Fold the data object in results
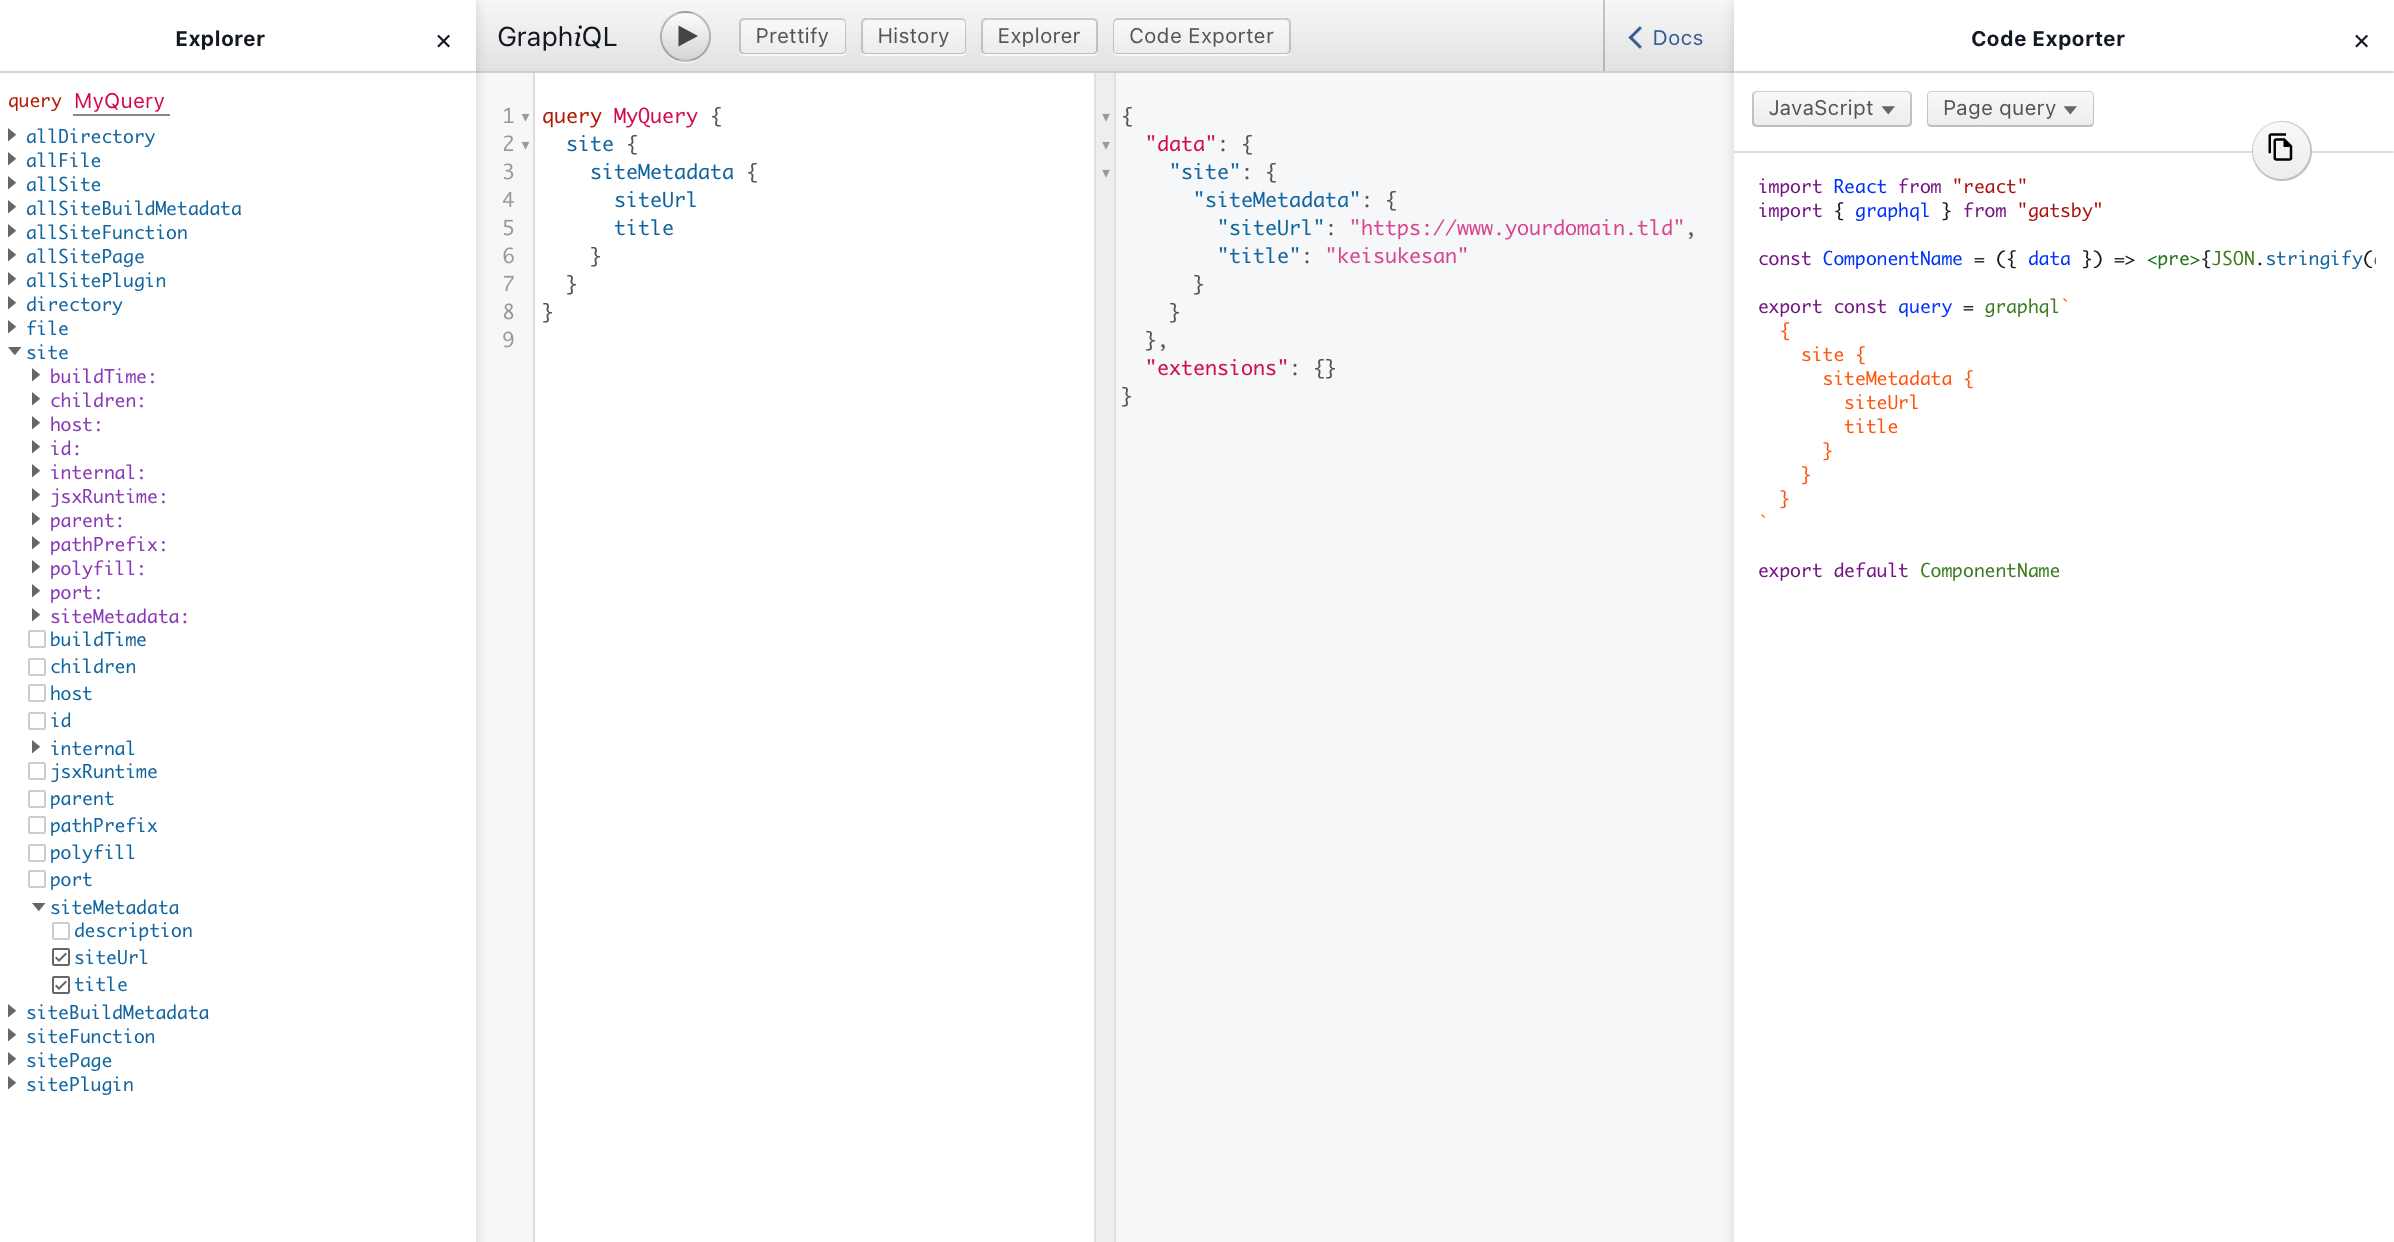 pos(1106,146)
